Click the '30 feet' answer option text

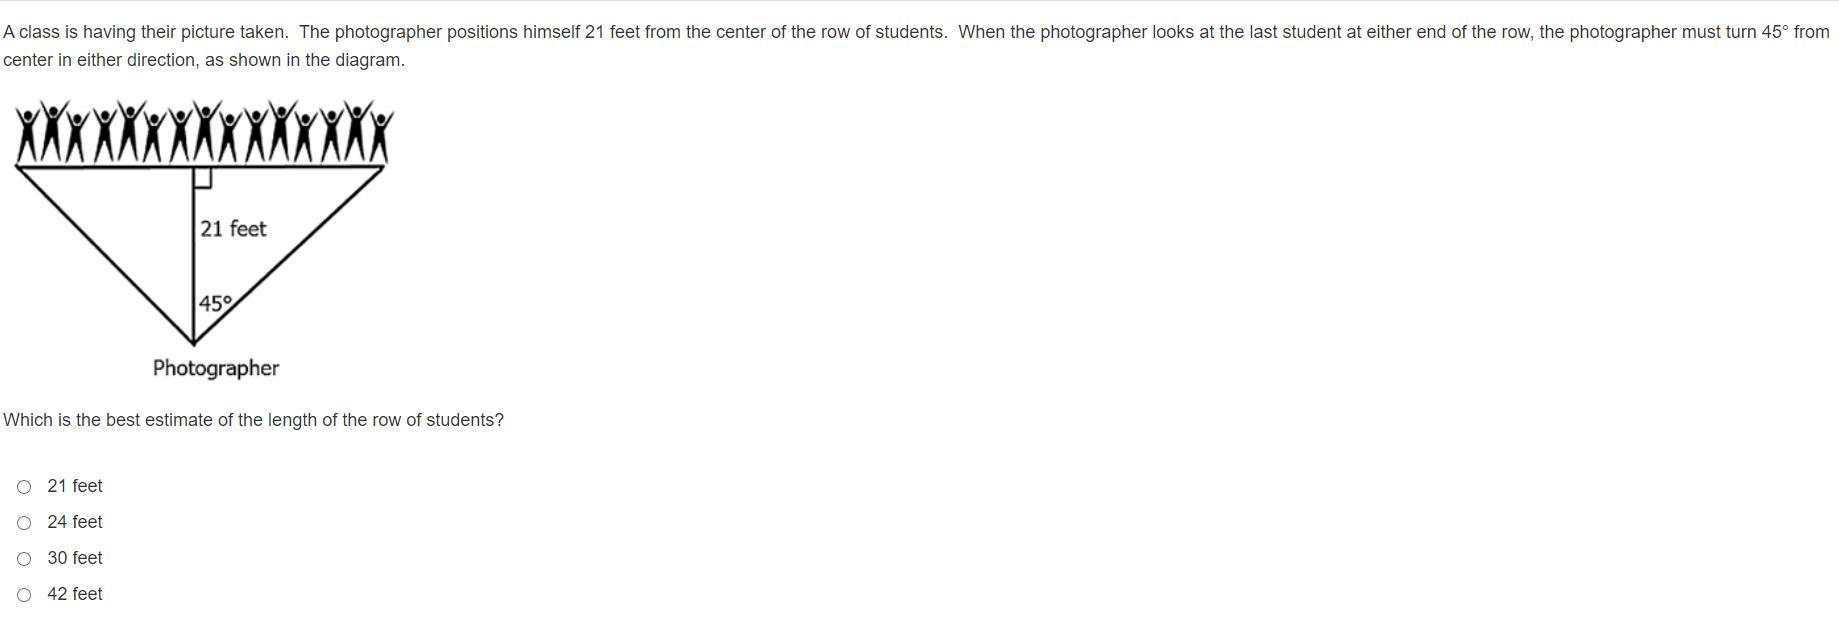point(75,558)
